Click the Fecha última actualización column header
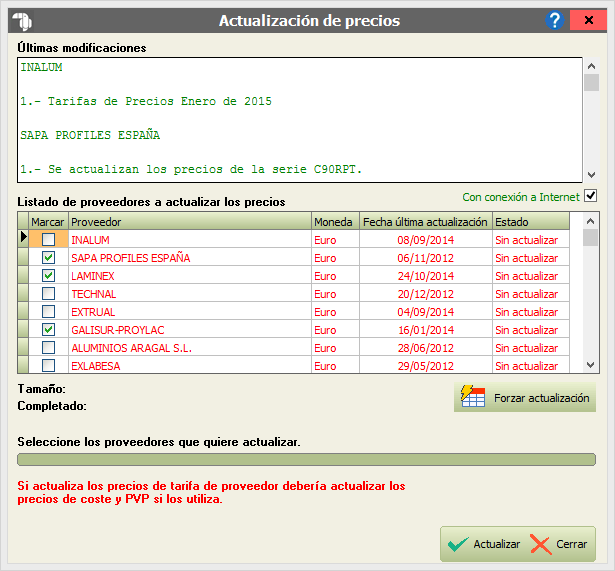This screenshot has width=615, height=571. [426, 222]
